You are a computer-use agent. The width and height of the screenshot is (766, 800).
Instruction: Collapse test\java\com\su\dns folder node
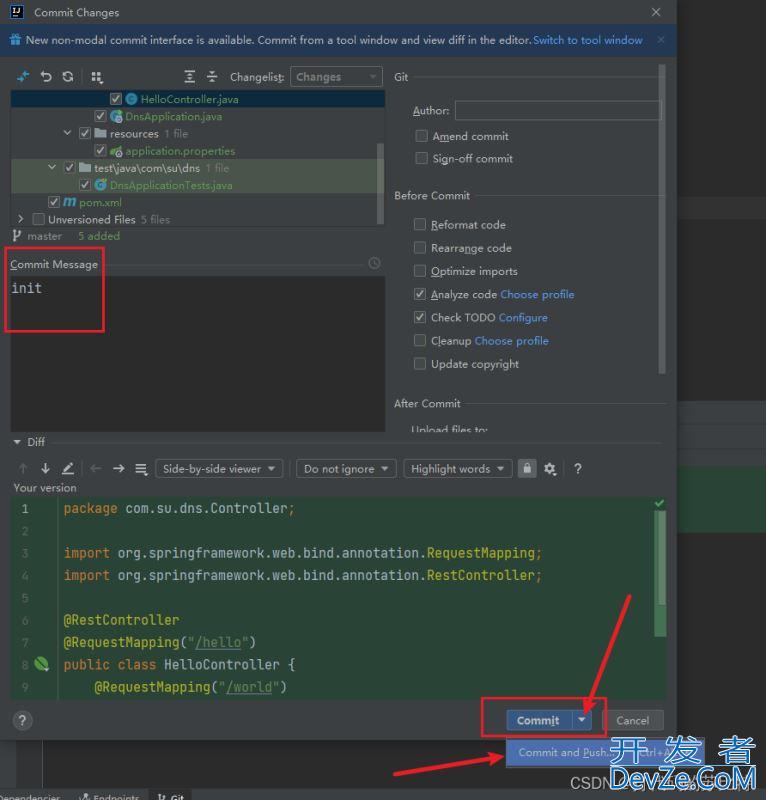pyautogui.click(x=52, y=167)
